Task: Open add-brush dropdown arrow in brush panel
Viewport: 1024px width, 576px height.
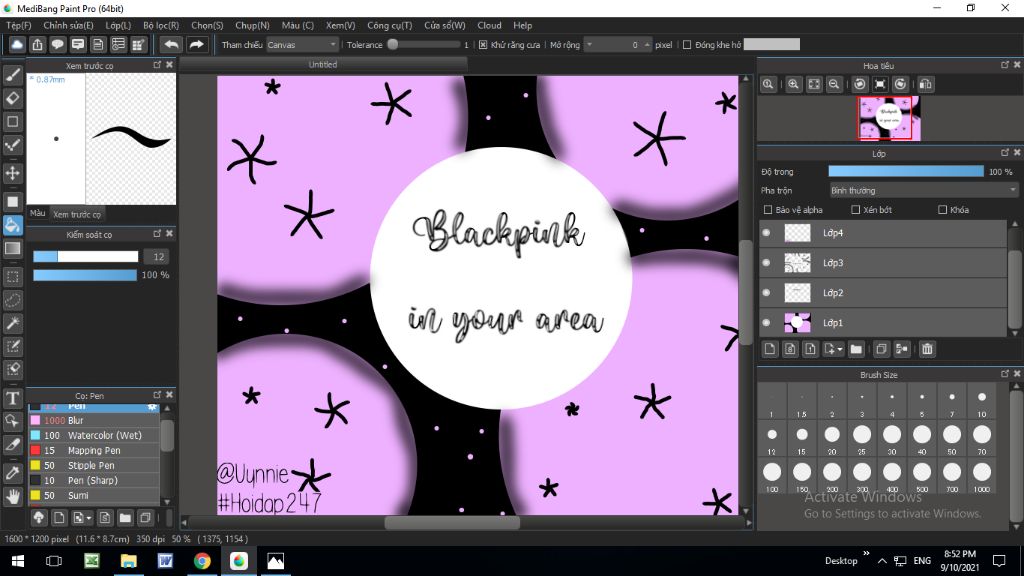Action: [89, 519]
